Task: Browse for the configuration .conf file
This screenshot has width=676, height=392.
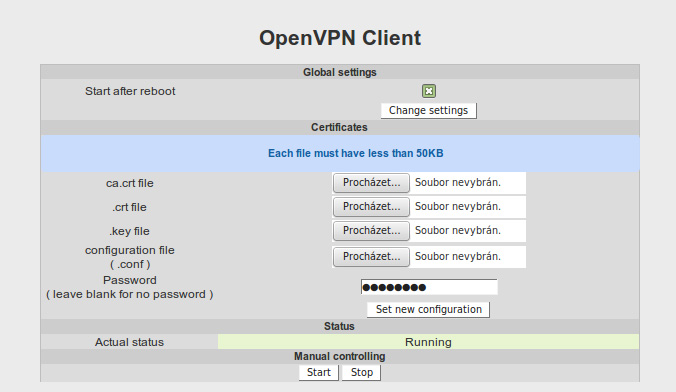Action: [x=371, y=257]
